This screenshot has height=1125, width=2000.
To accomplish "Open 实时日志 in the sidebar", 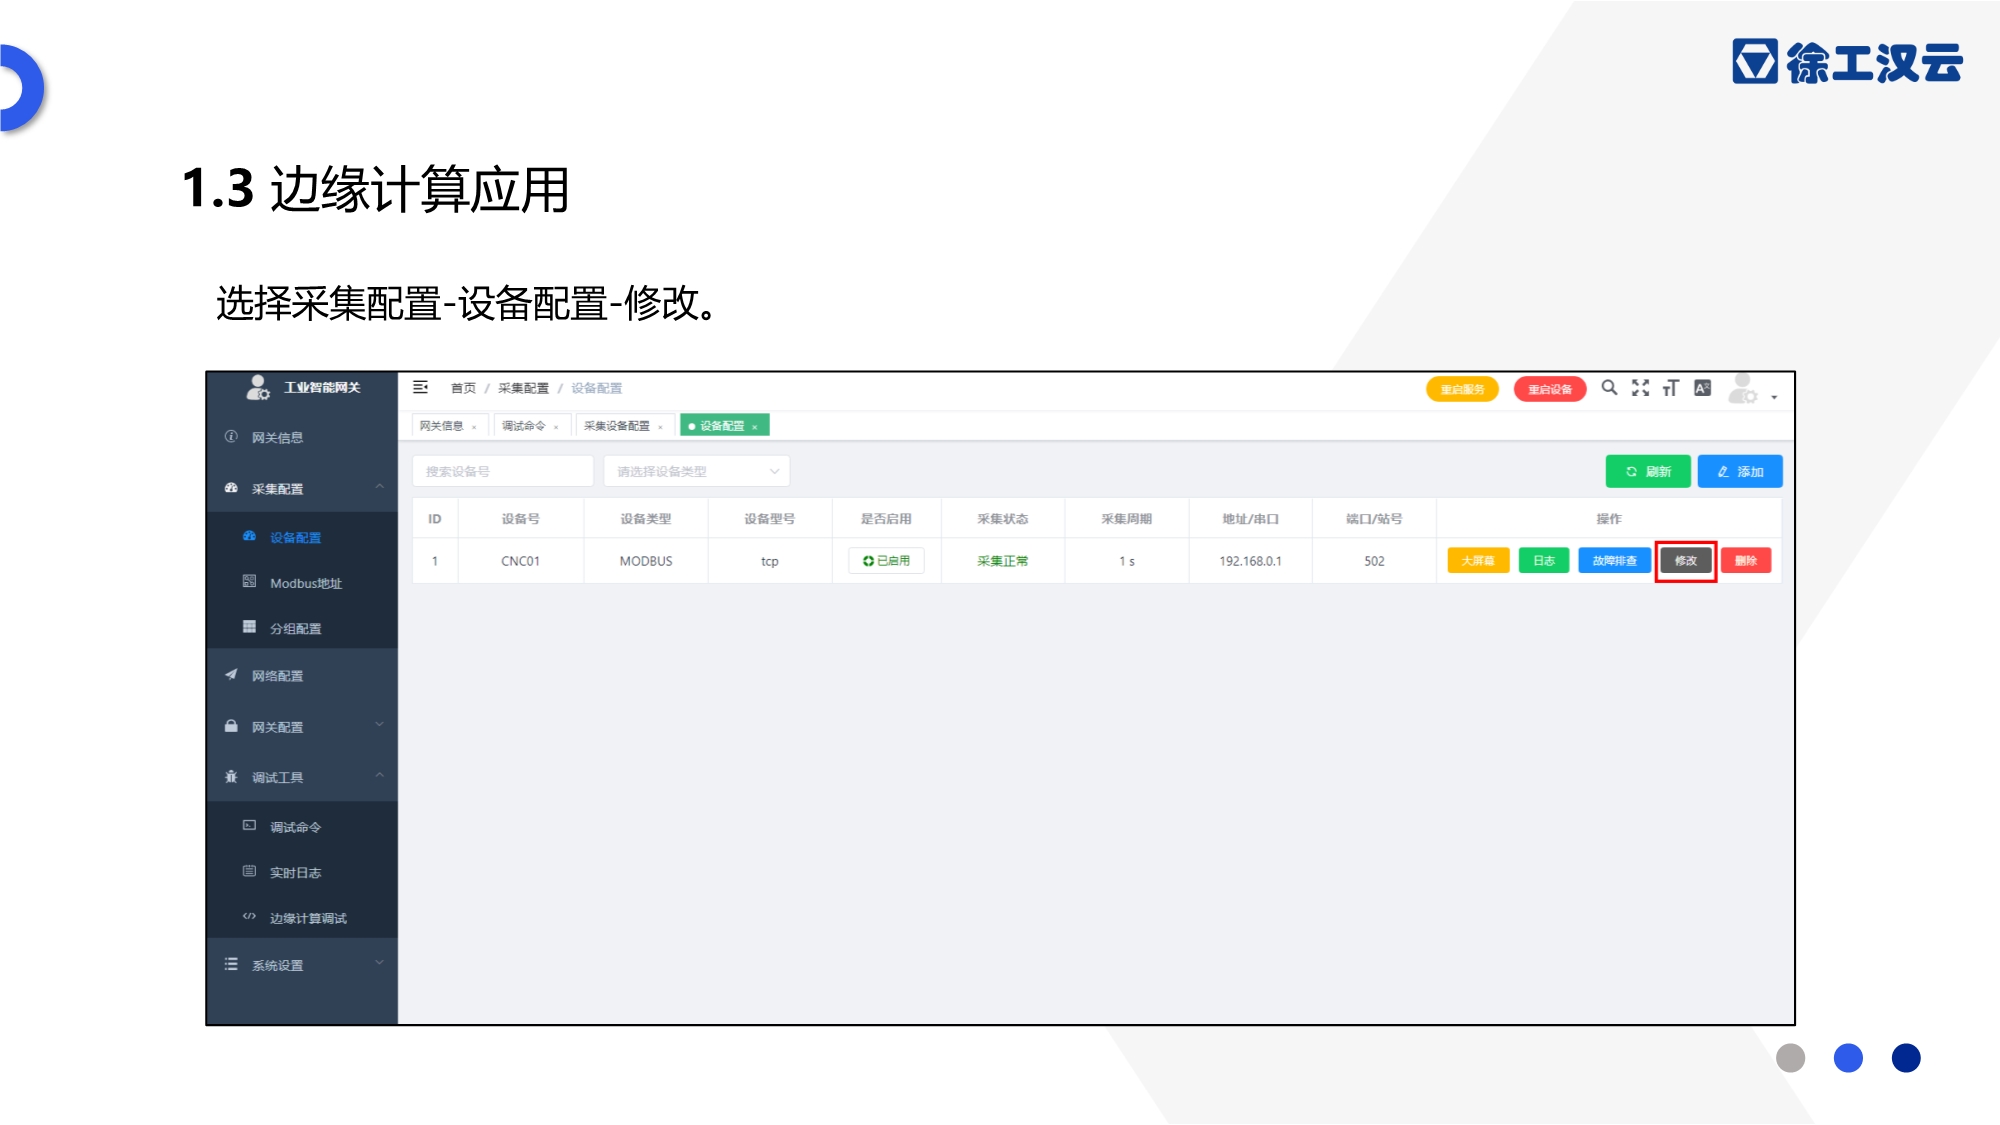I will (x=302, y=873).
